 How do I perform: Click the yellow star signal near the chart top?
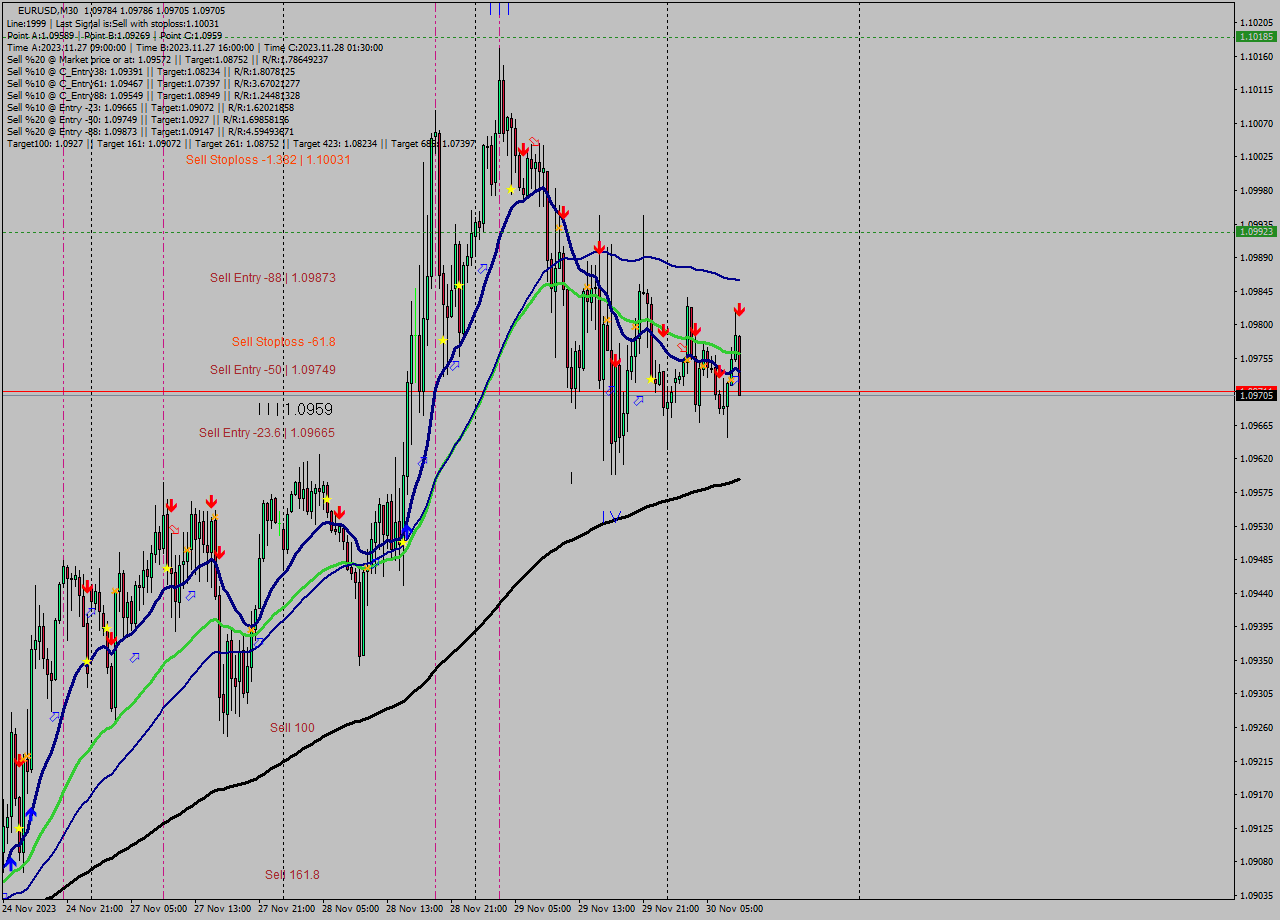coord(510,186)
